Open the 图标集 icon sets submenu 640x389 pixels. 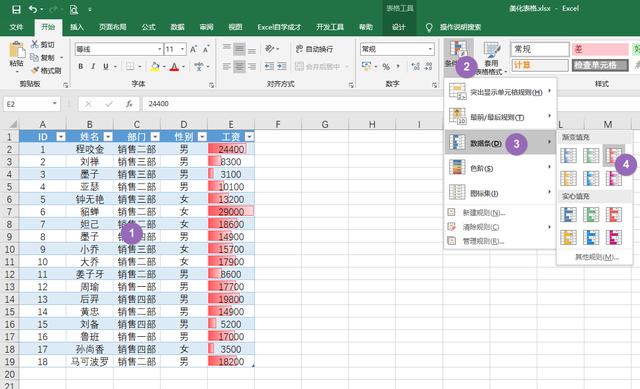[x=500, y=193]
